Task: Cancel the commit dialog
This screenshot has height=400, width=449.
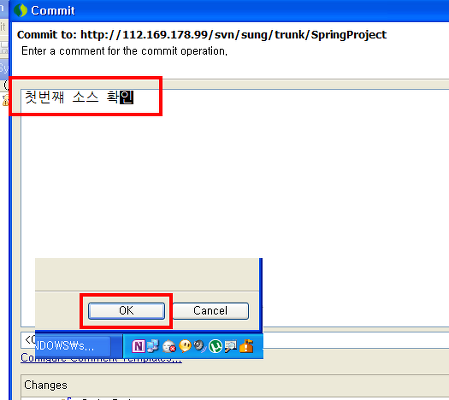Action: pos(210,311)
